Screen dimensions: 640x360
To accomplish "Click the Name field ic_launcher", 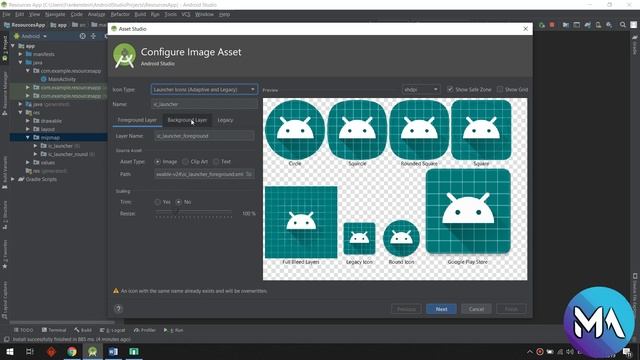I will (x=204, y=104).
